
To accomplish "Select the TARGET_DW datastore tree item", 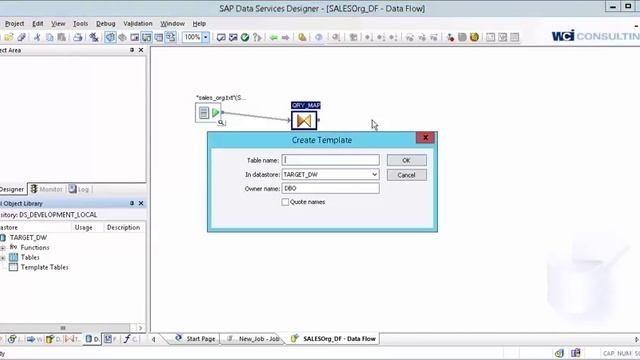I will pyautogui.click(x=28, y=238).
